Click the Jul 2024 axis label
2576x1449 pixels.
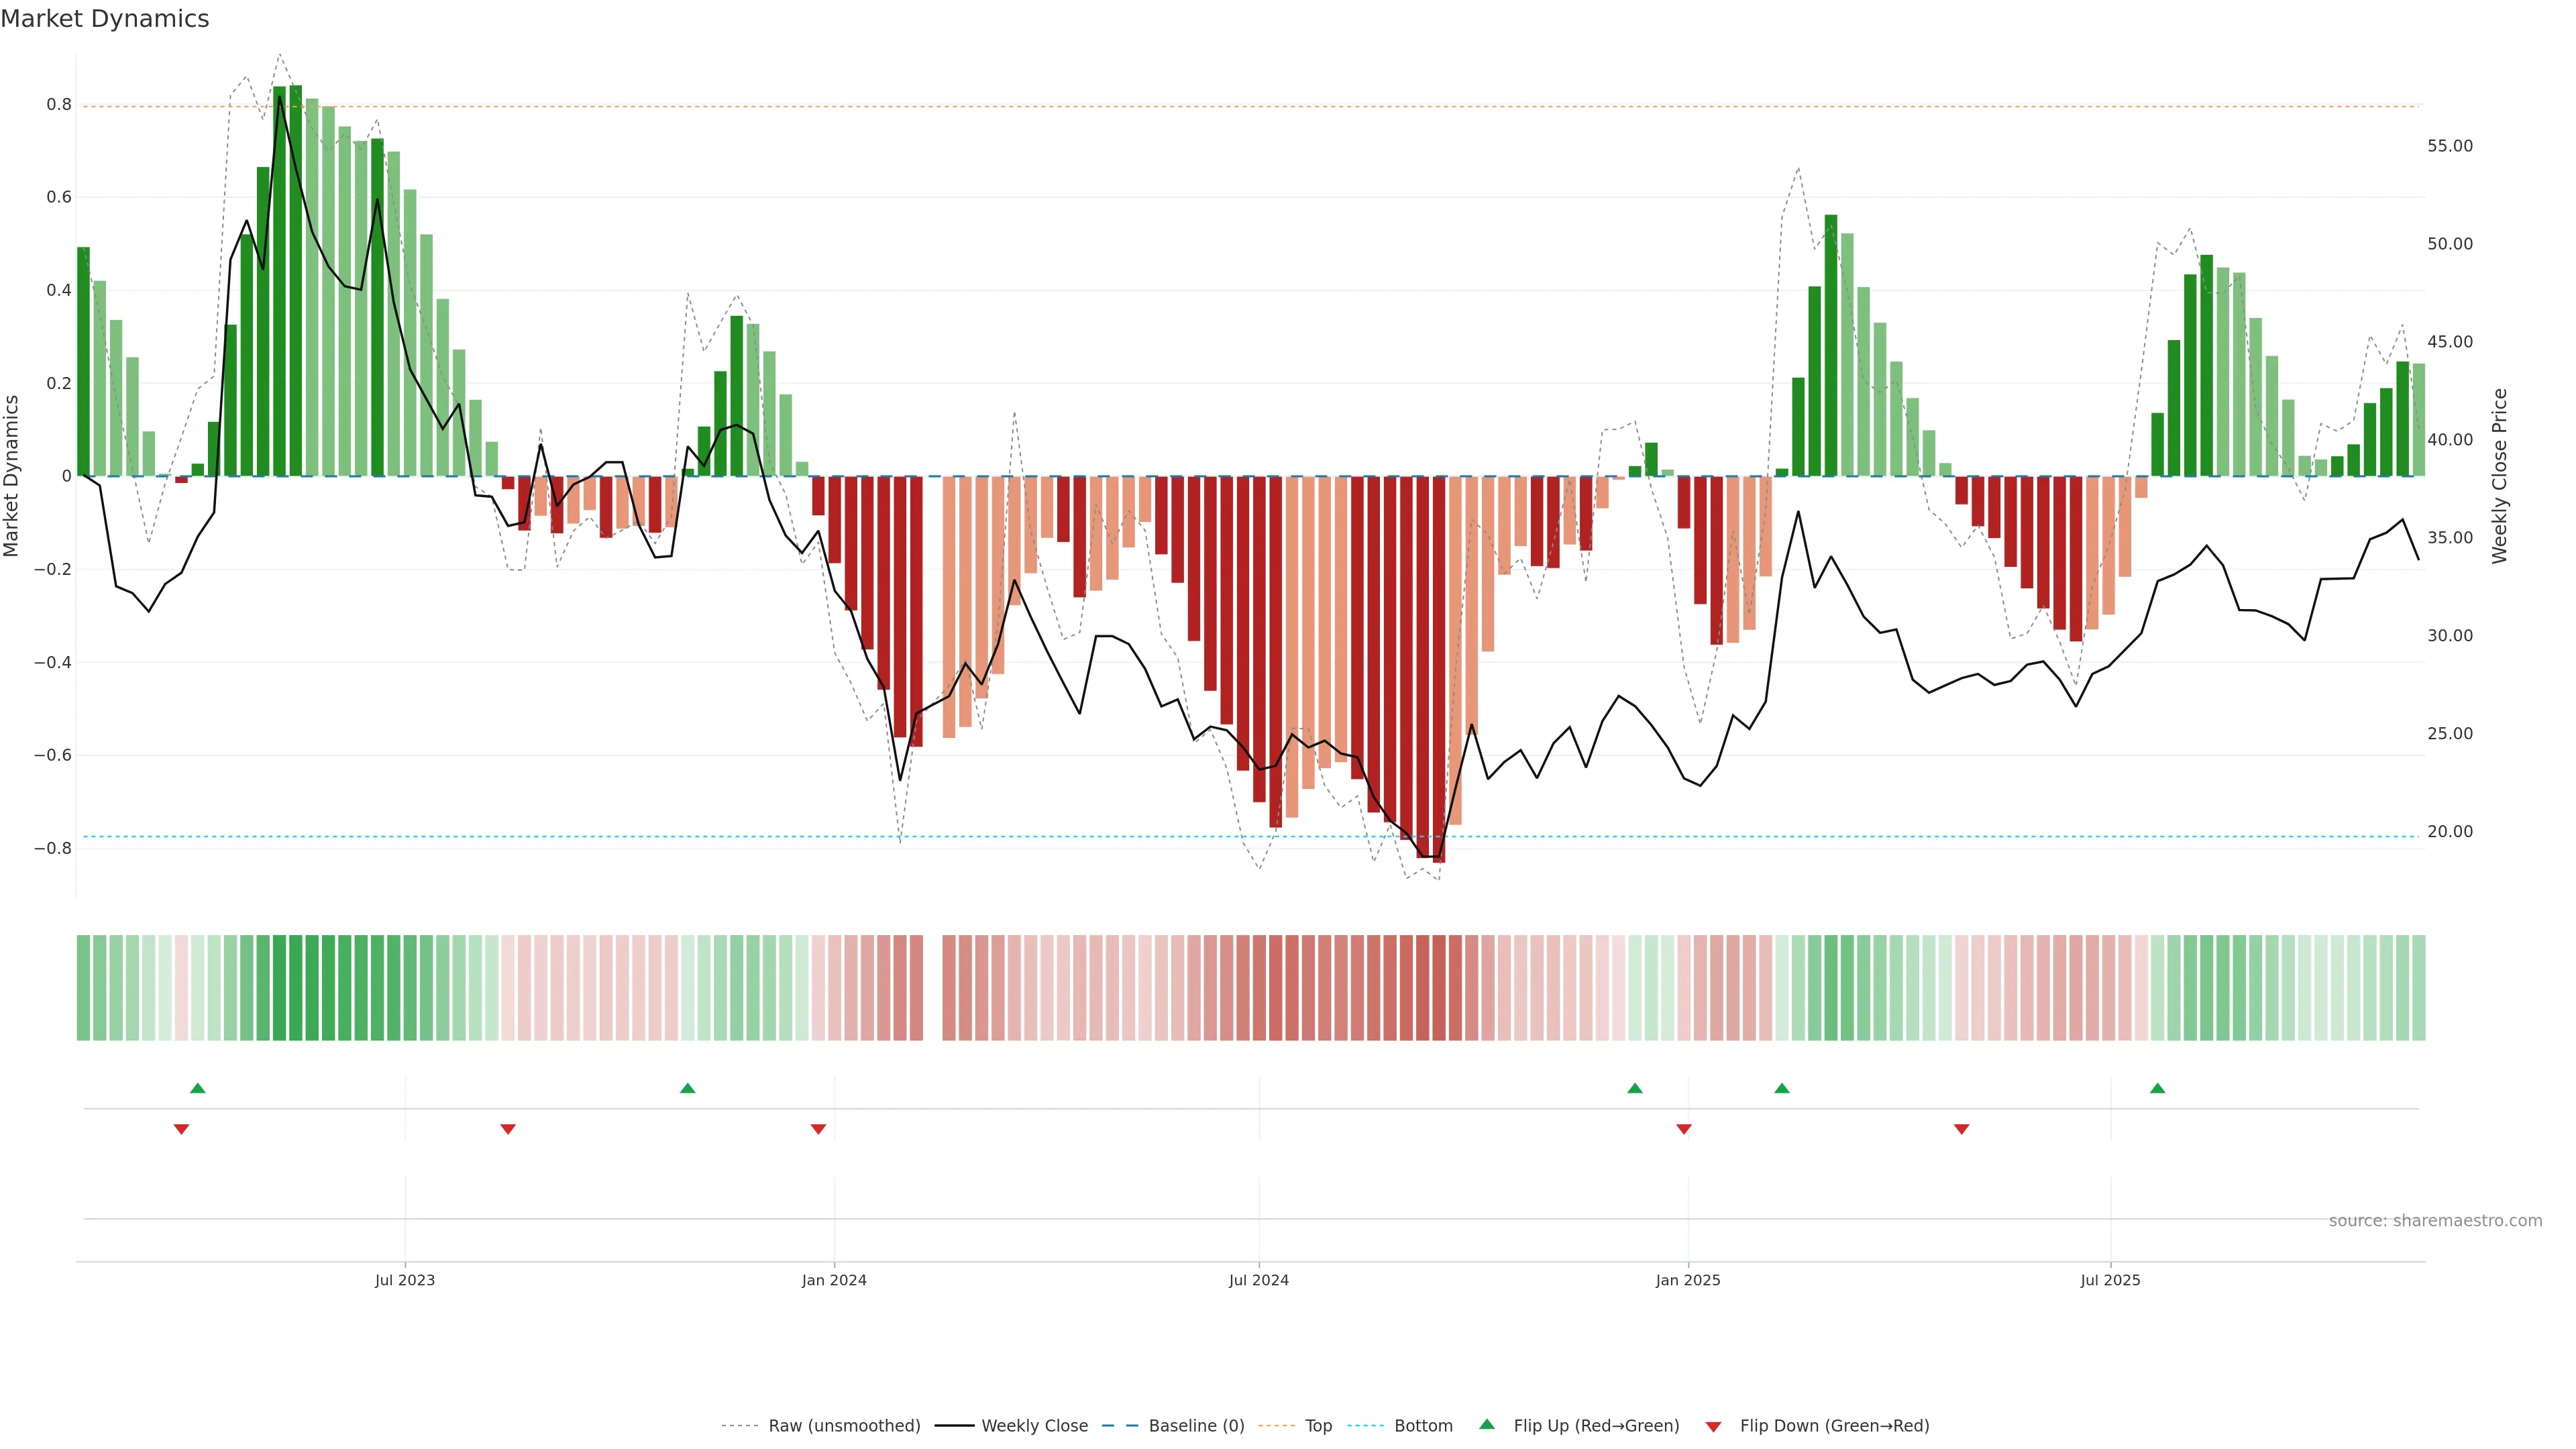click(x=1258, y=1280)
